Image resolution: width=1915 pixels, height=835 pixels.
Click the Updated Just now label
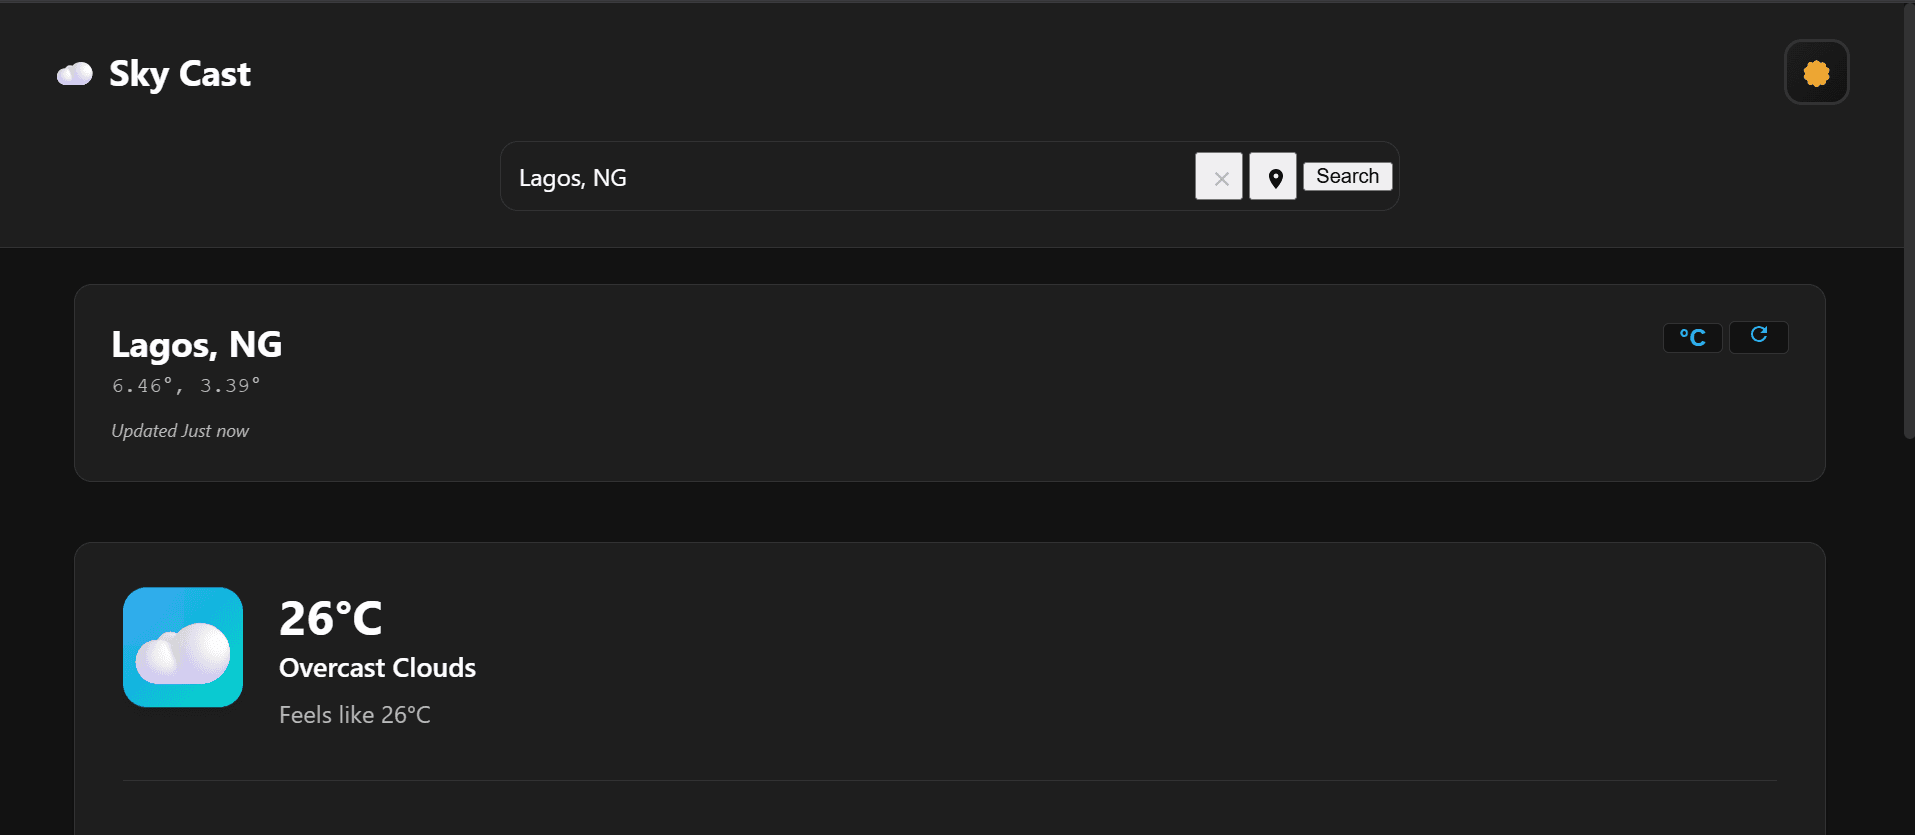coord(180,431)
